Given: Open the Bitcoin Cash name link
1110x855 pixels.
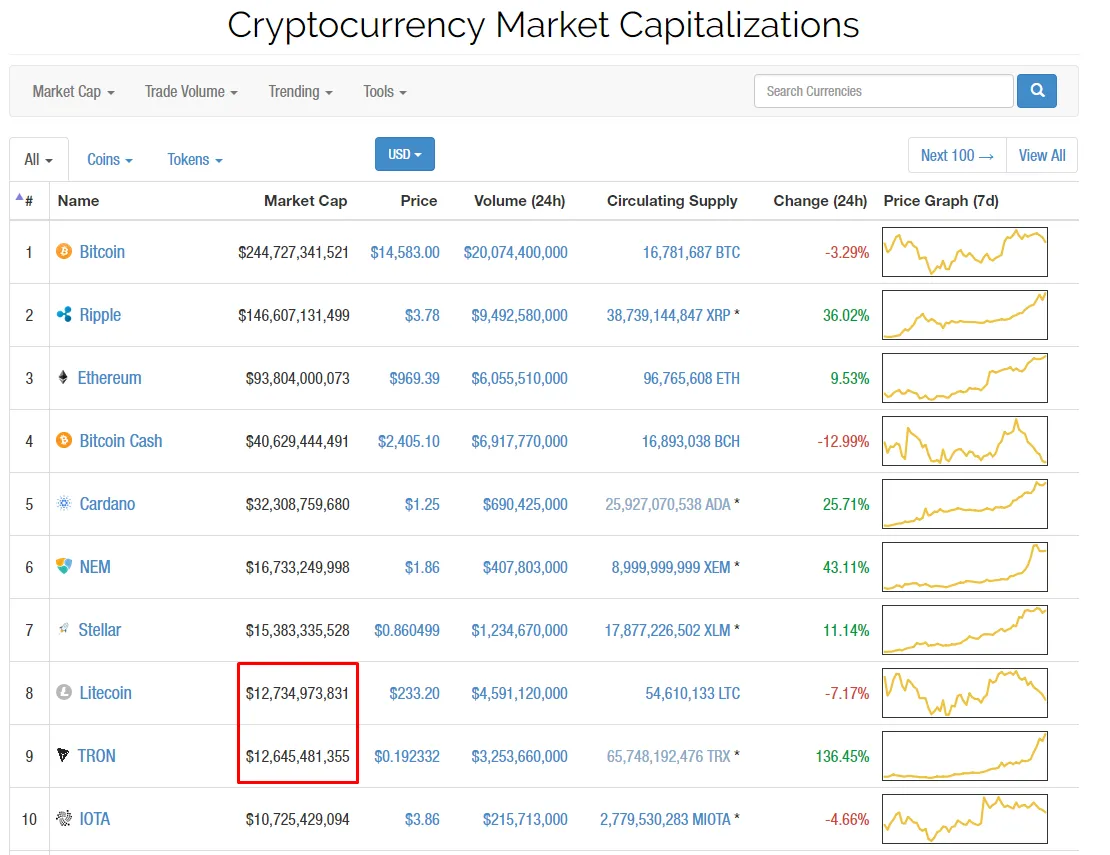Looking at the screenshot, I should tap(120, 440).
